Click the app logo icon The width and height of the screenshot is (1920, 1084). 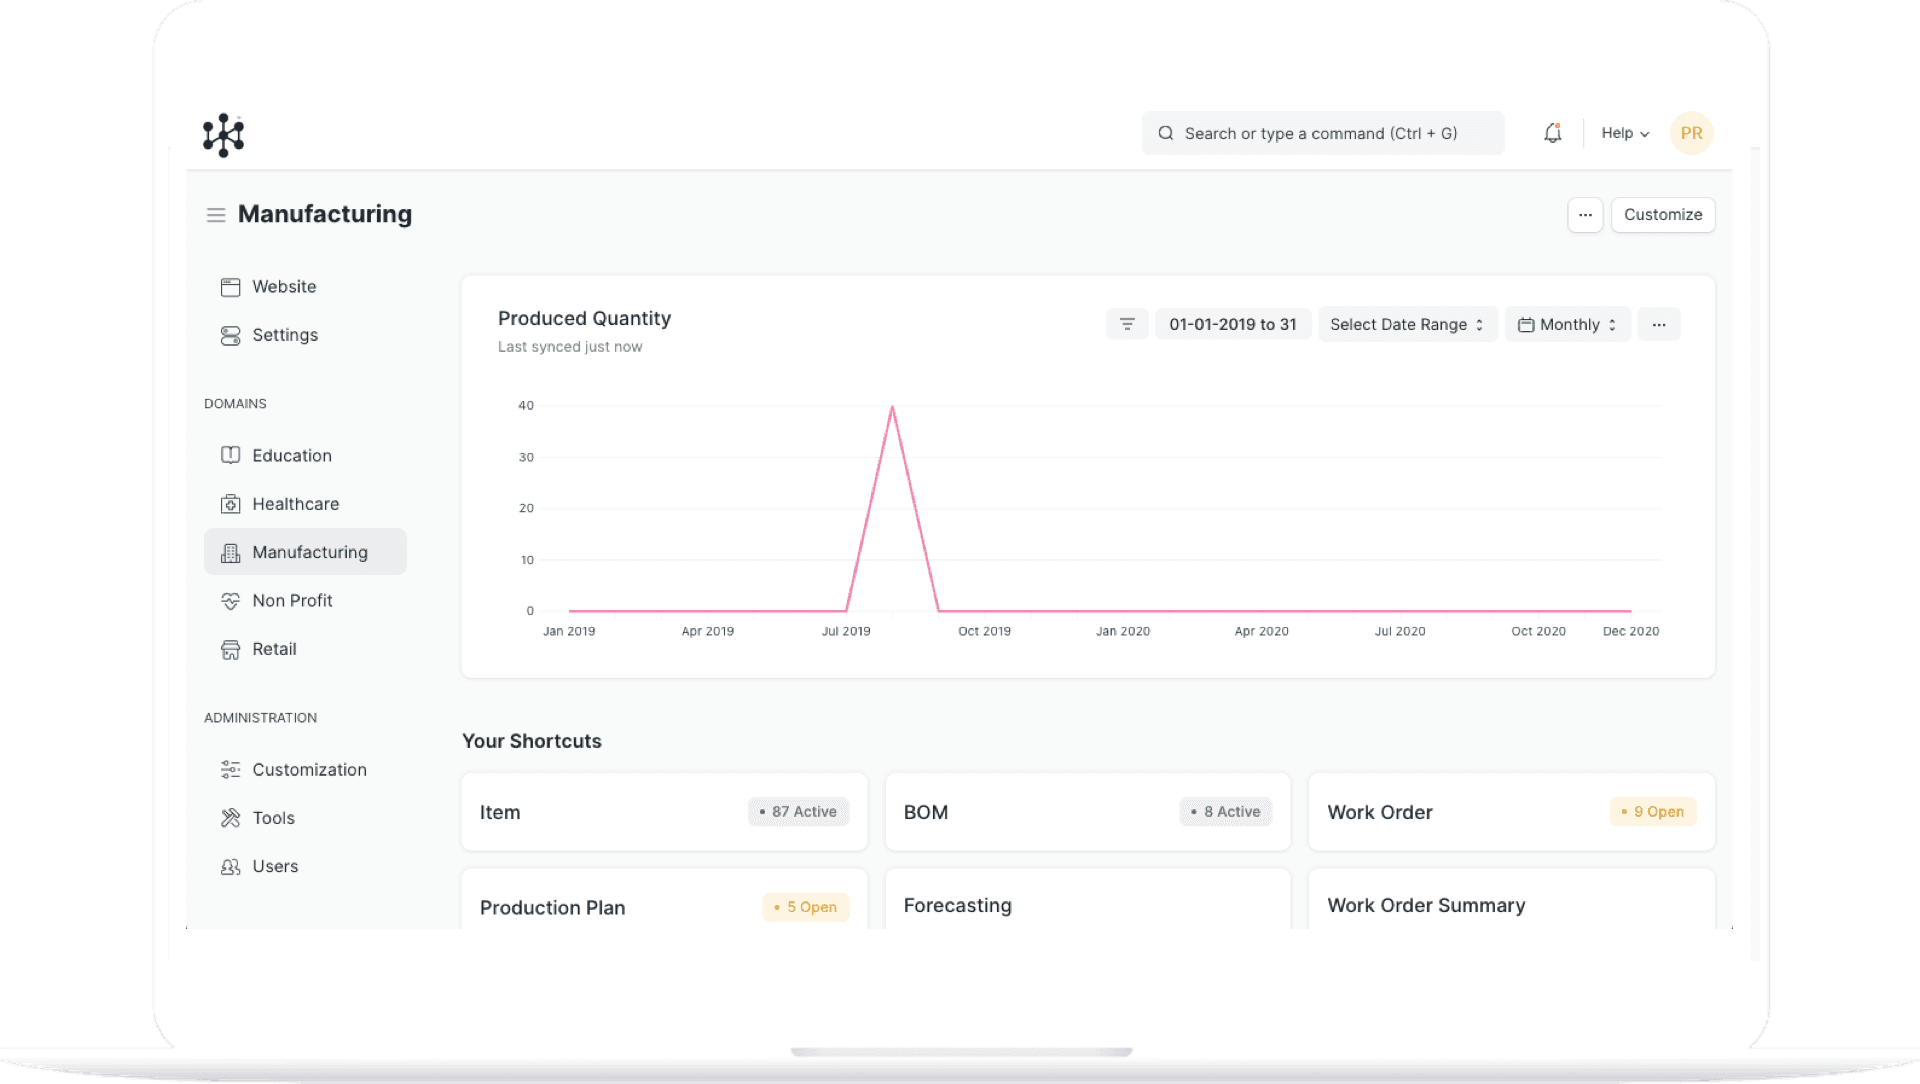[223, 135]
